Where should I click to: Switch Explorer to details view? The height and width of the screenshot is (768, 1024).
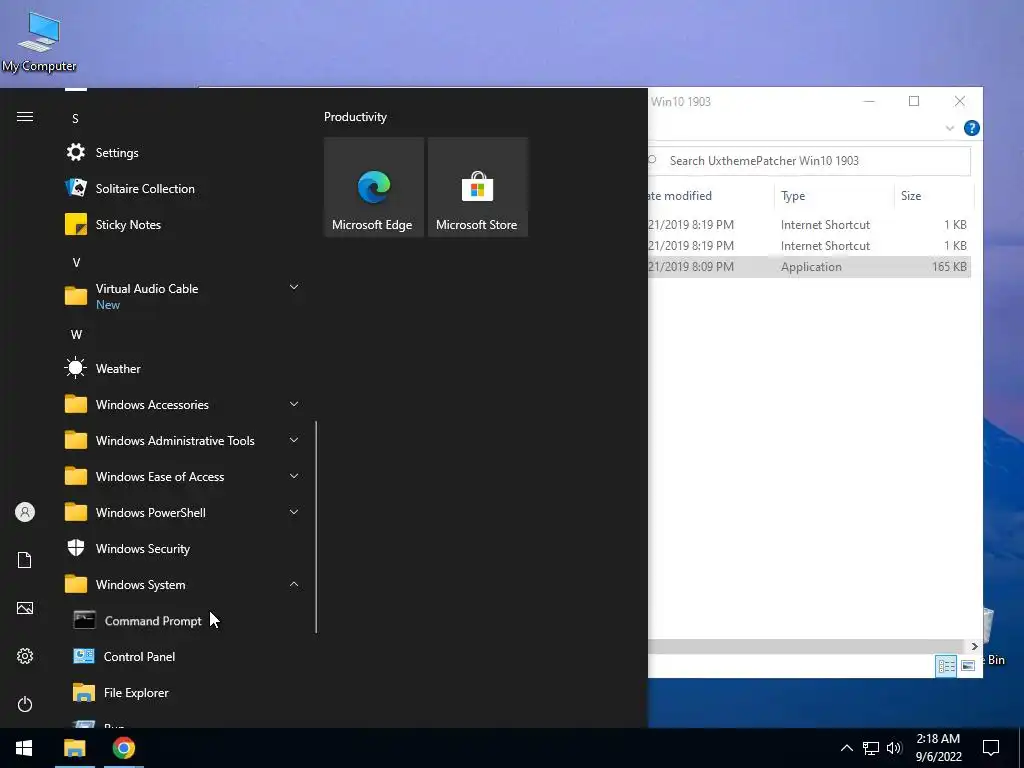tap(946, 666)
